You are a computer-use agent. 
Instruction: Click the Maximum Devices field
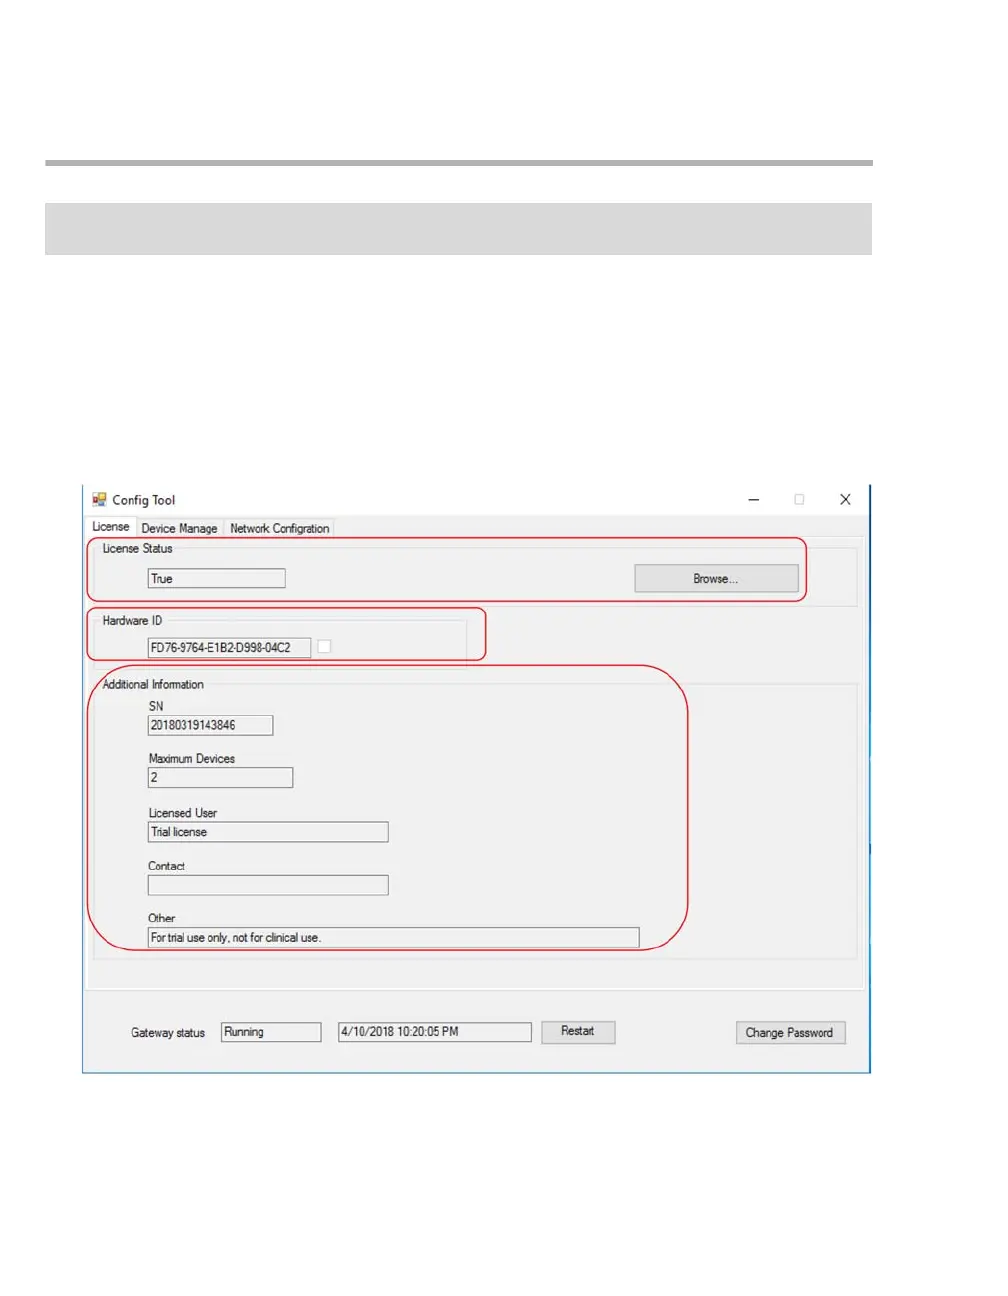pos(220,777)
